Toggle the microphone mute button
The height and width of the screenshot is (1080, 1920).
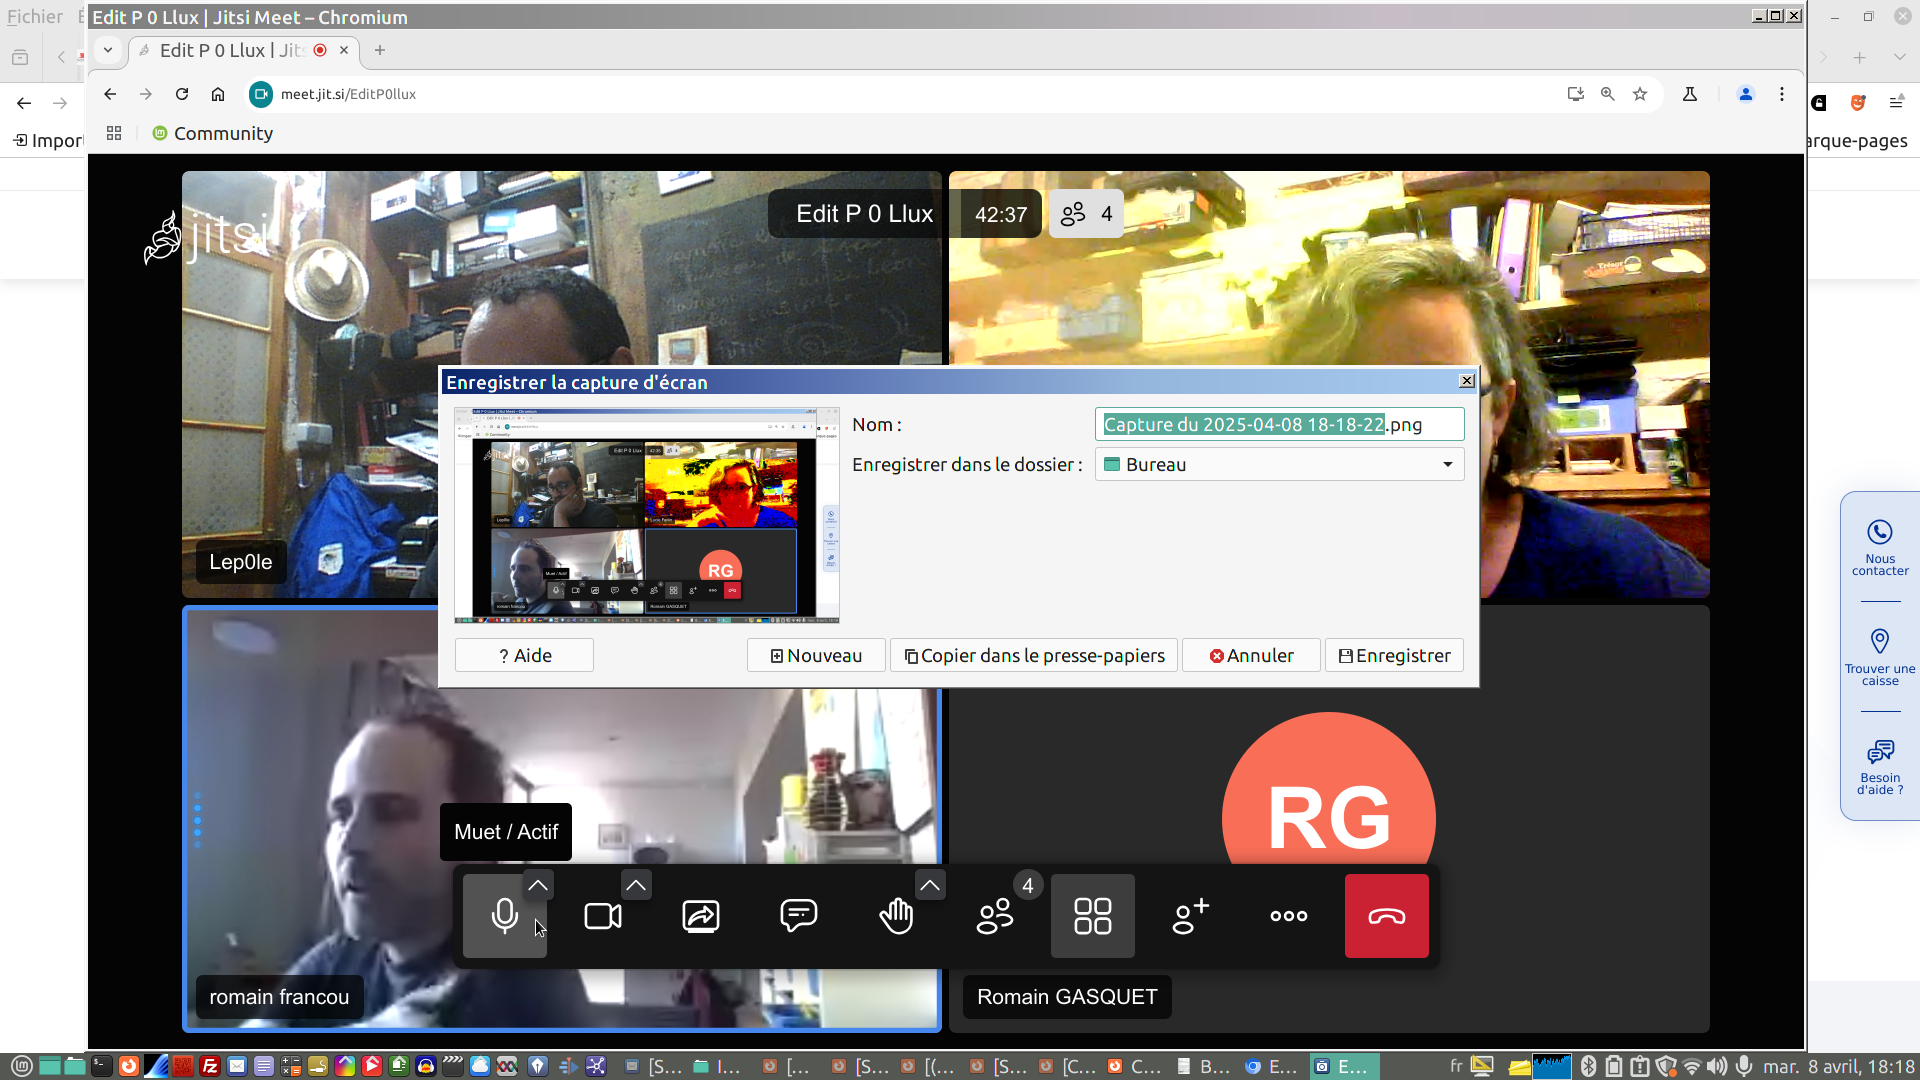[x=504, y=916]
